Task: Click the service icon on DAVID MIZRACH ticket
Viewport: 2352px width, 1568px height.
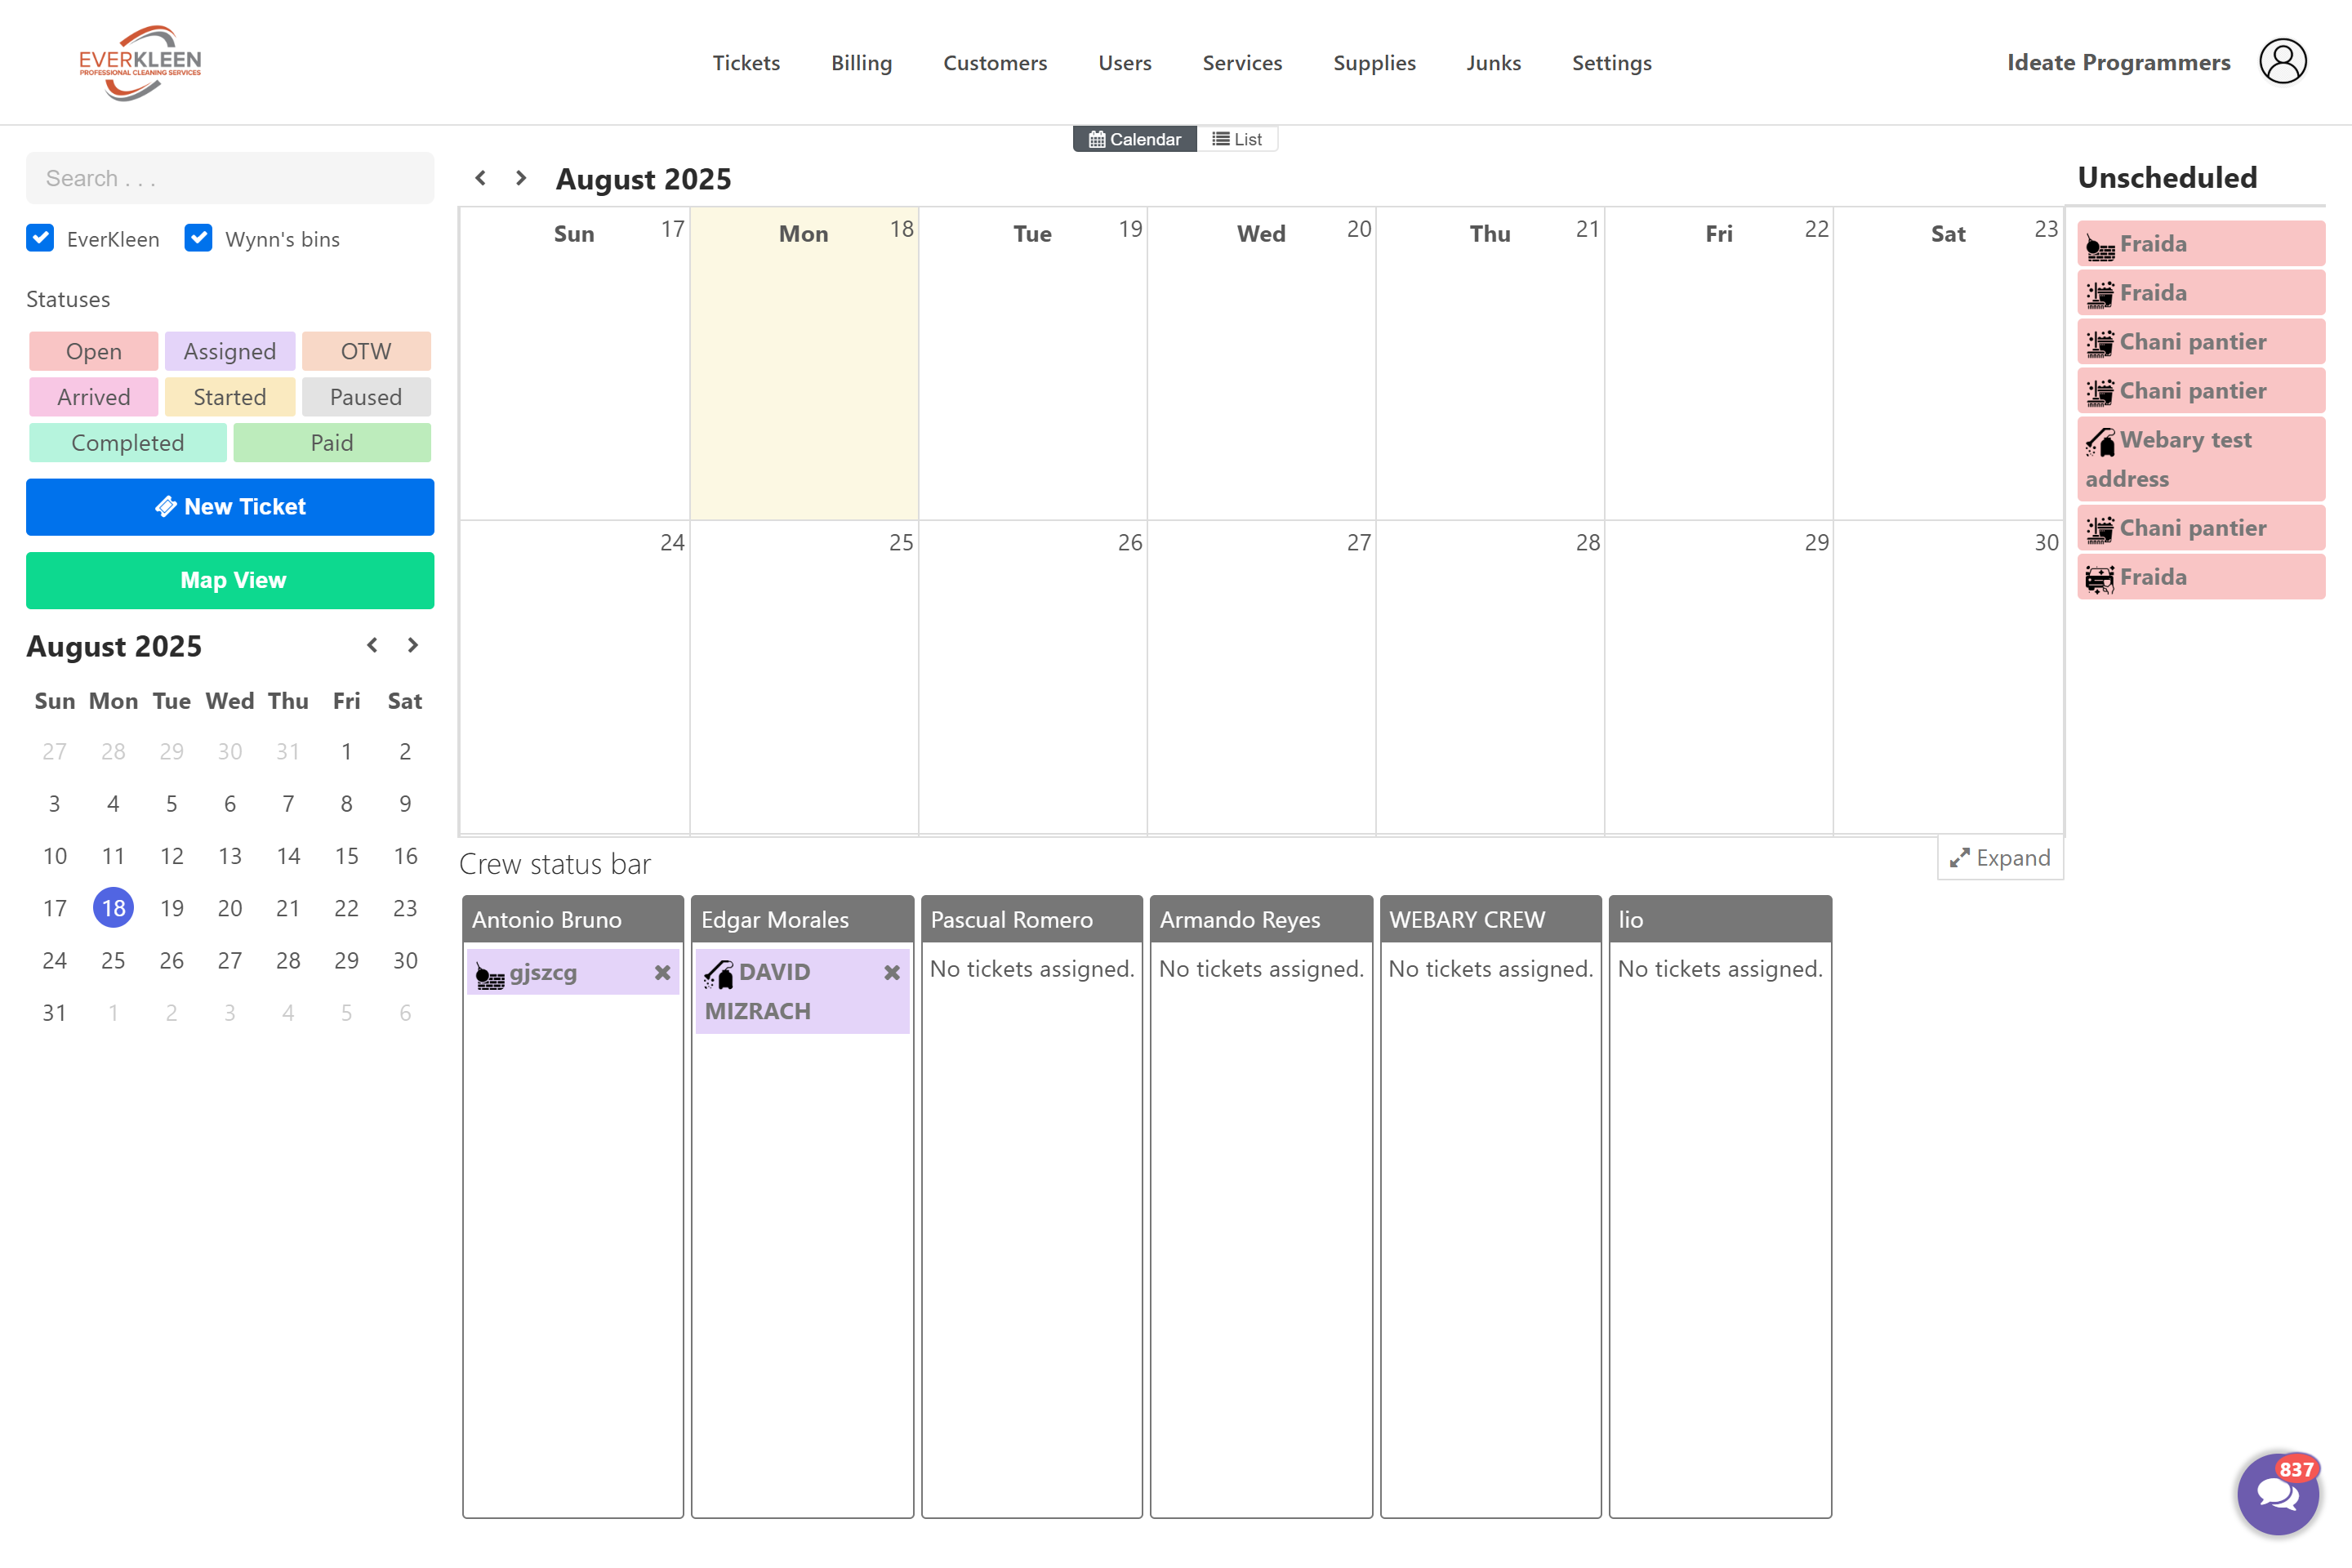Action: pos(719,974)
